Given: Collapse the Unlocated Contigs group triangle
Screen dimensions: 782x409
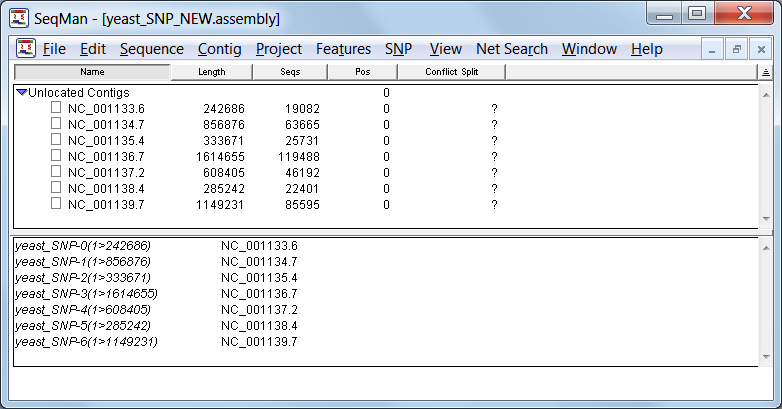Looking at the screenshot, I should click(x=21, y=92).
